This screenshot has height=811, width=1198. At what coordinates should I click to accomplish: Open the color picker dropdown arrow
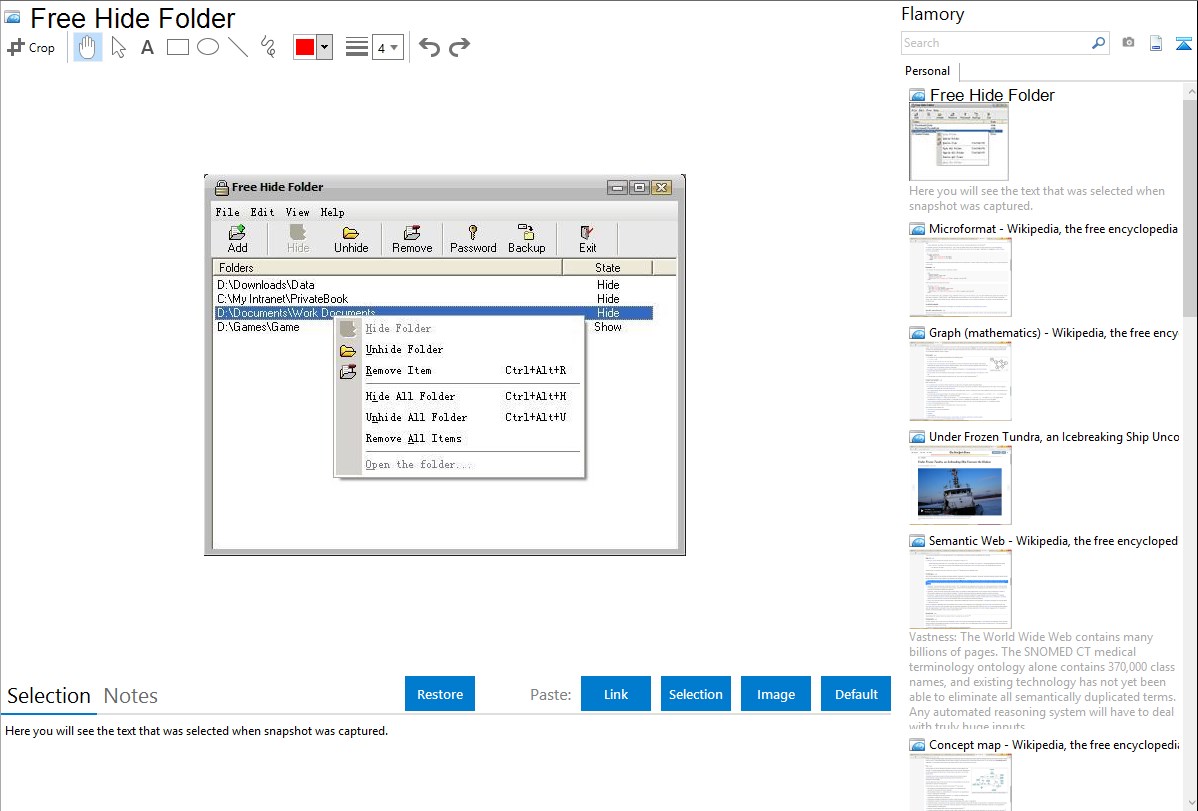[x=324, y=47]
